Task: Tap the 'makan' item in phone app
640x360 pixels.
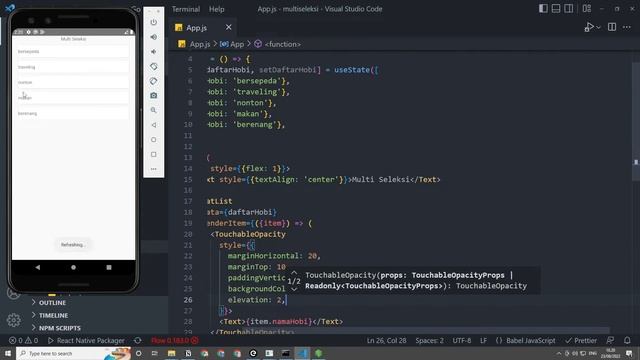Action: click(73, 98)
